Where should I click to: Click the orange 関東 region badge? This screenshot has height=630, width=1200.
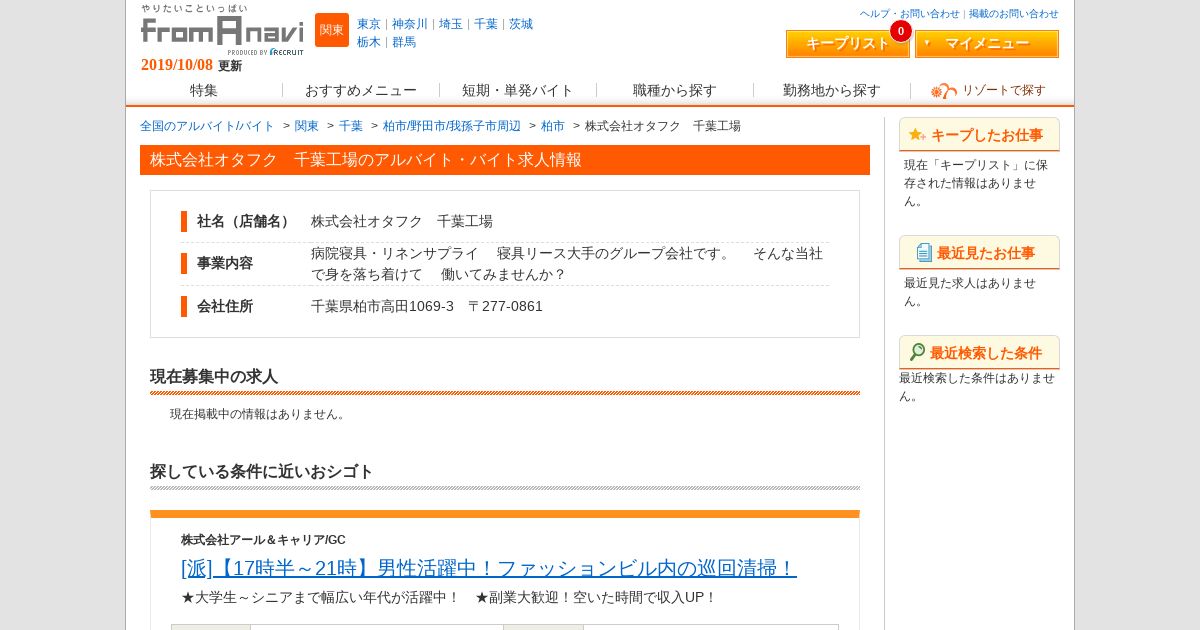pyautogui.click(x=332, y=30)
